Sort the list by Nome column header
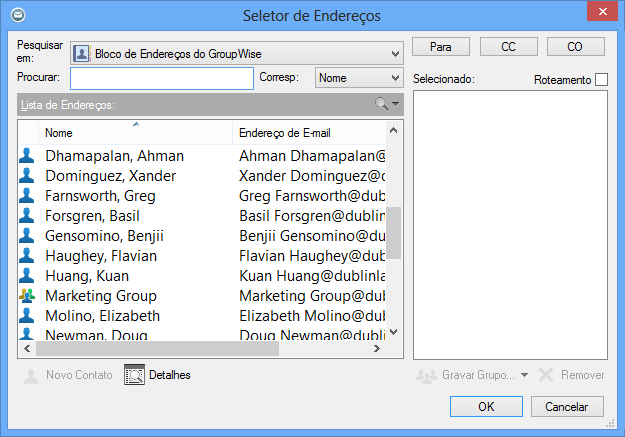The image size is (625, 437). [x=135, y=132]
